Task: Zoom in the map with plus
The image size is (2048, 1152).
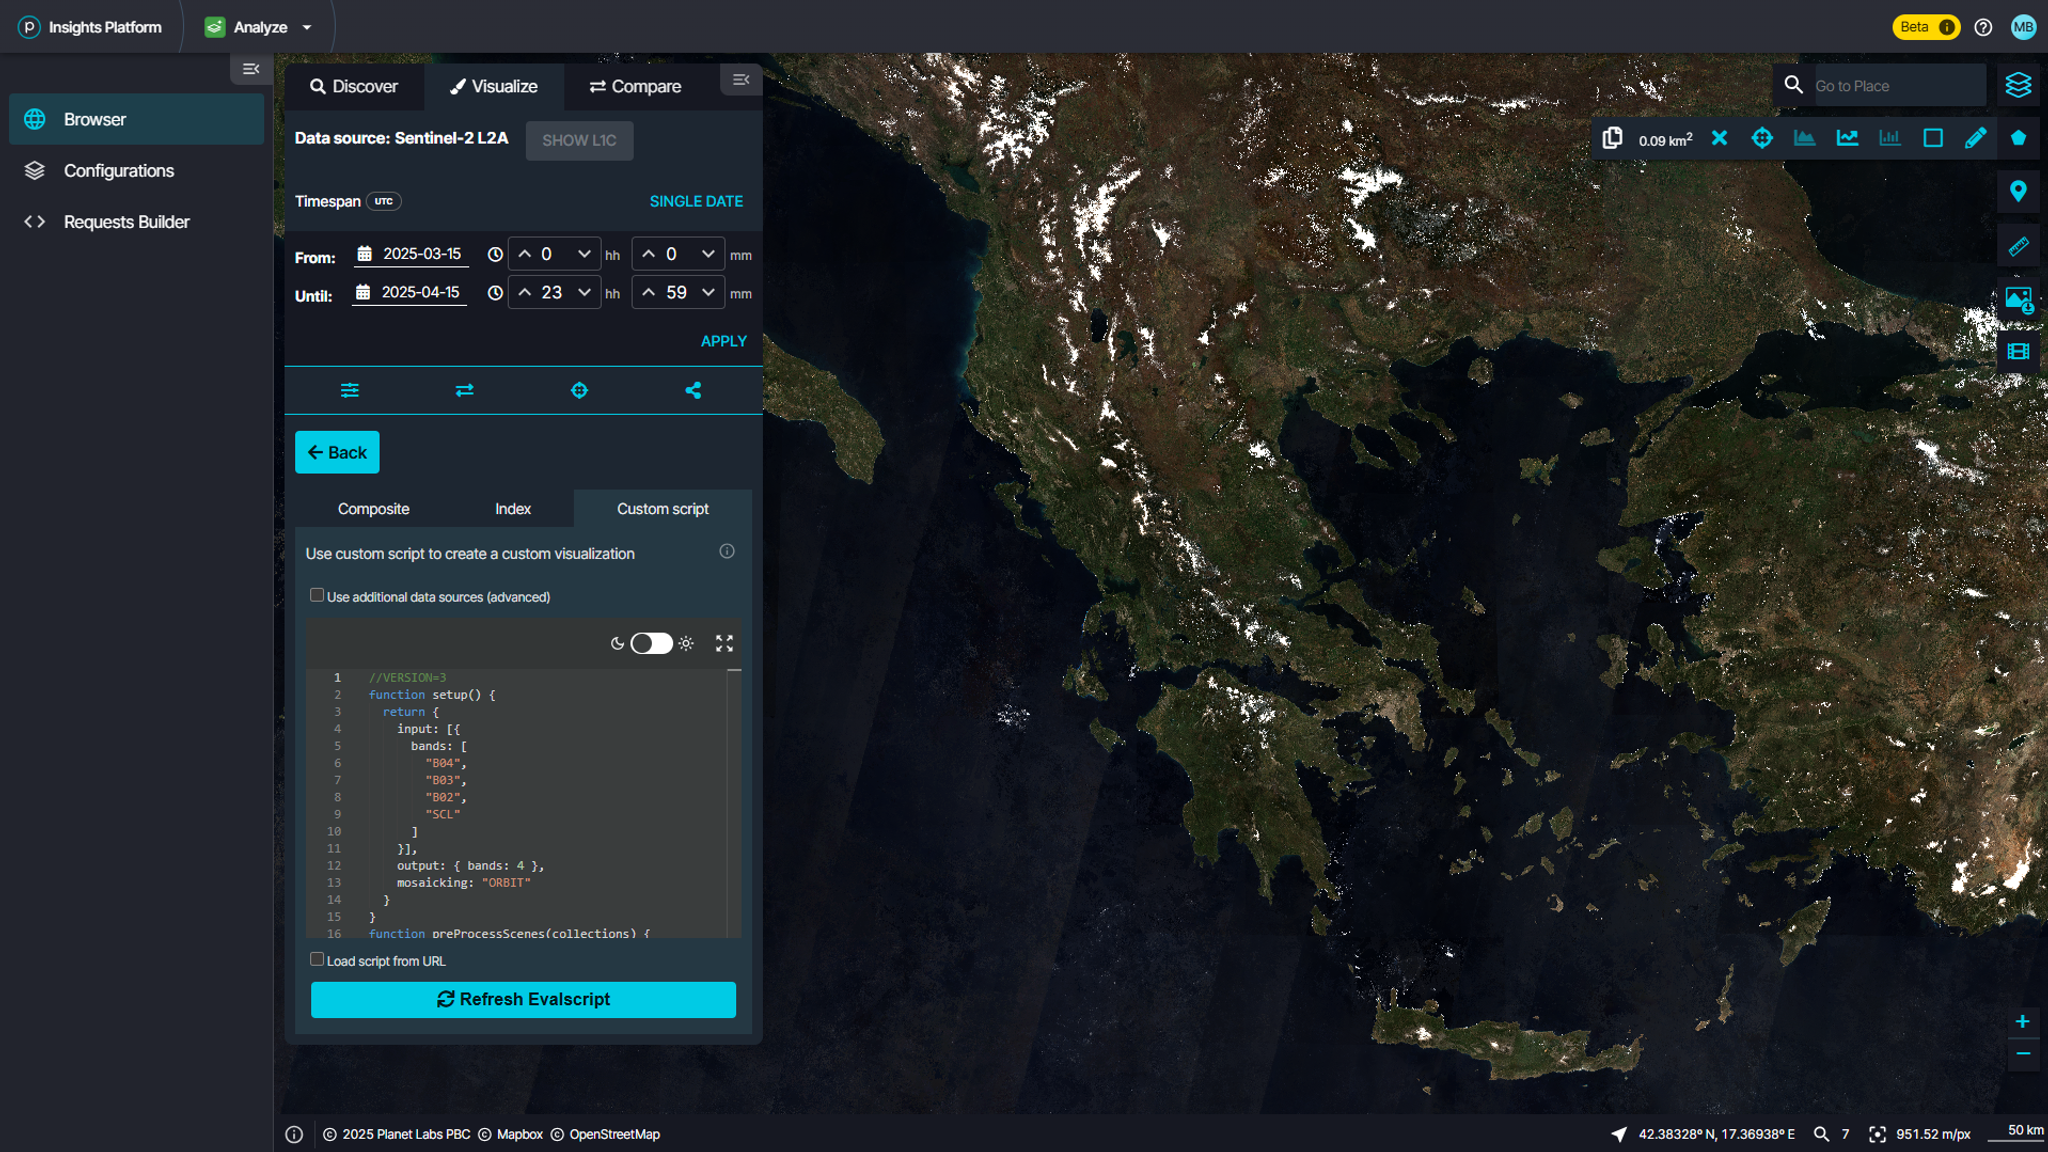Action: tap(2022, 1022)
